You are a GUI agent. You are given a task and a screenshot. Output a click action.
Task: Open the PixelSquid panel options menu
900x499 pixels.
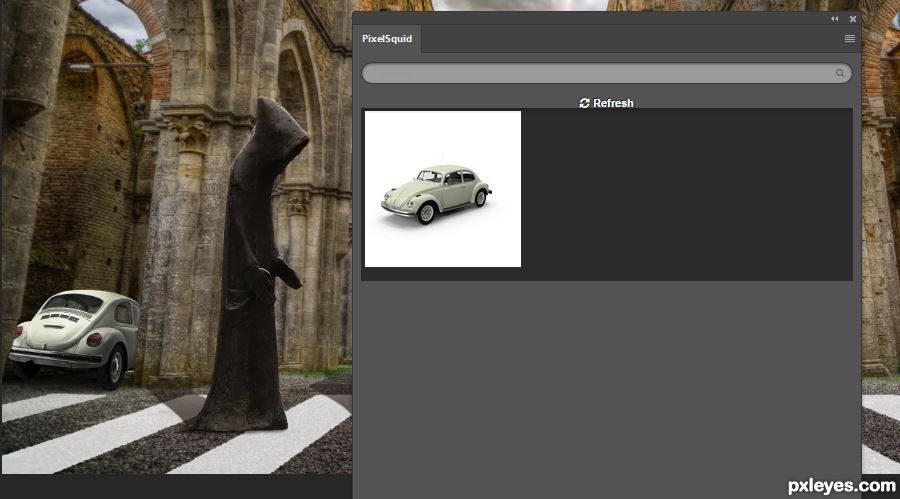click(849, 38)
